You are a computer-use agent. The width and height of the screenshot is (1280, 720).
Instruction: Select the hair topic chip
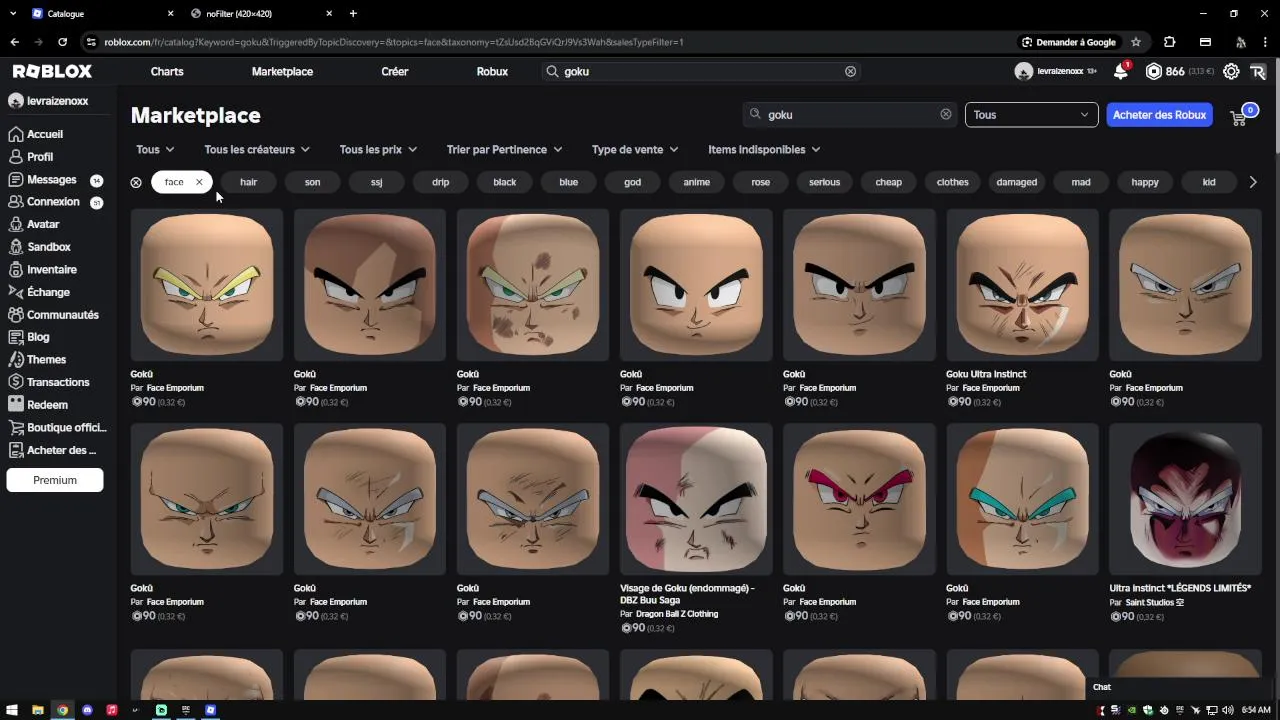tap(248, 182)
